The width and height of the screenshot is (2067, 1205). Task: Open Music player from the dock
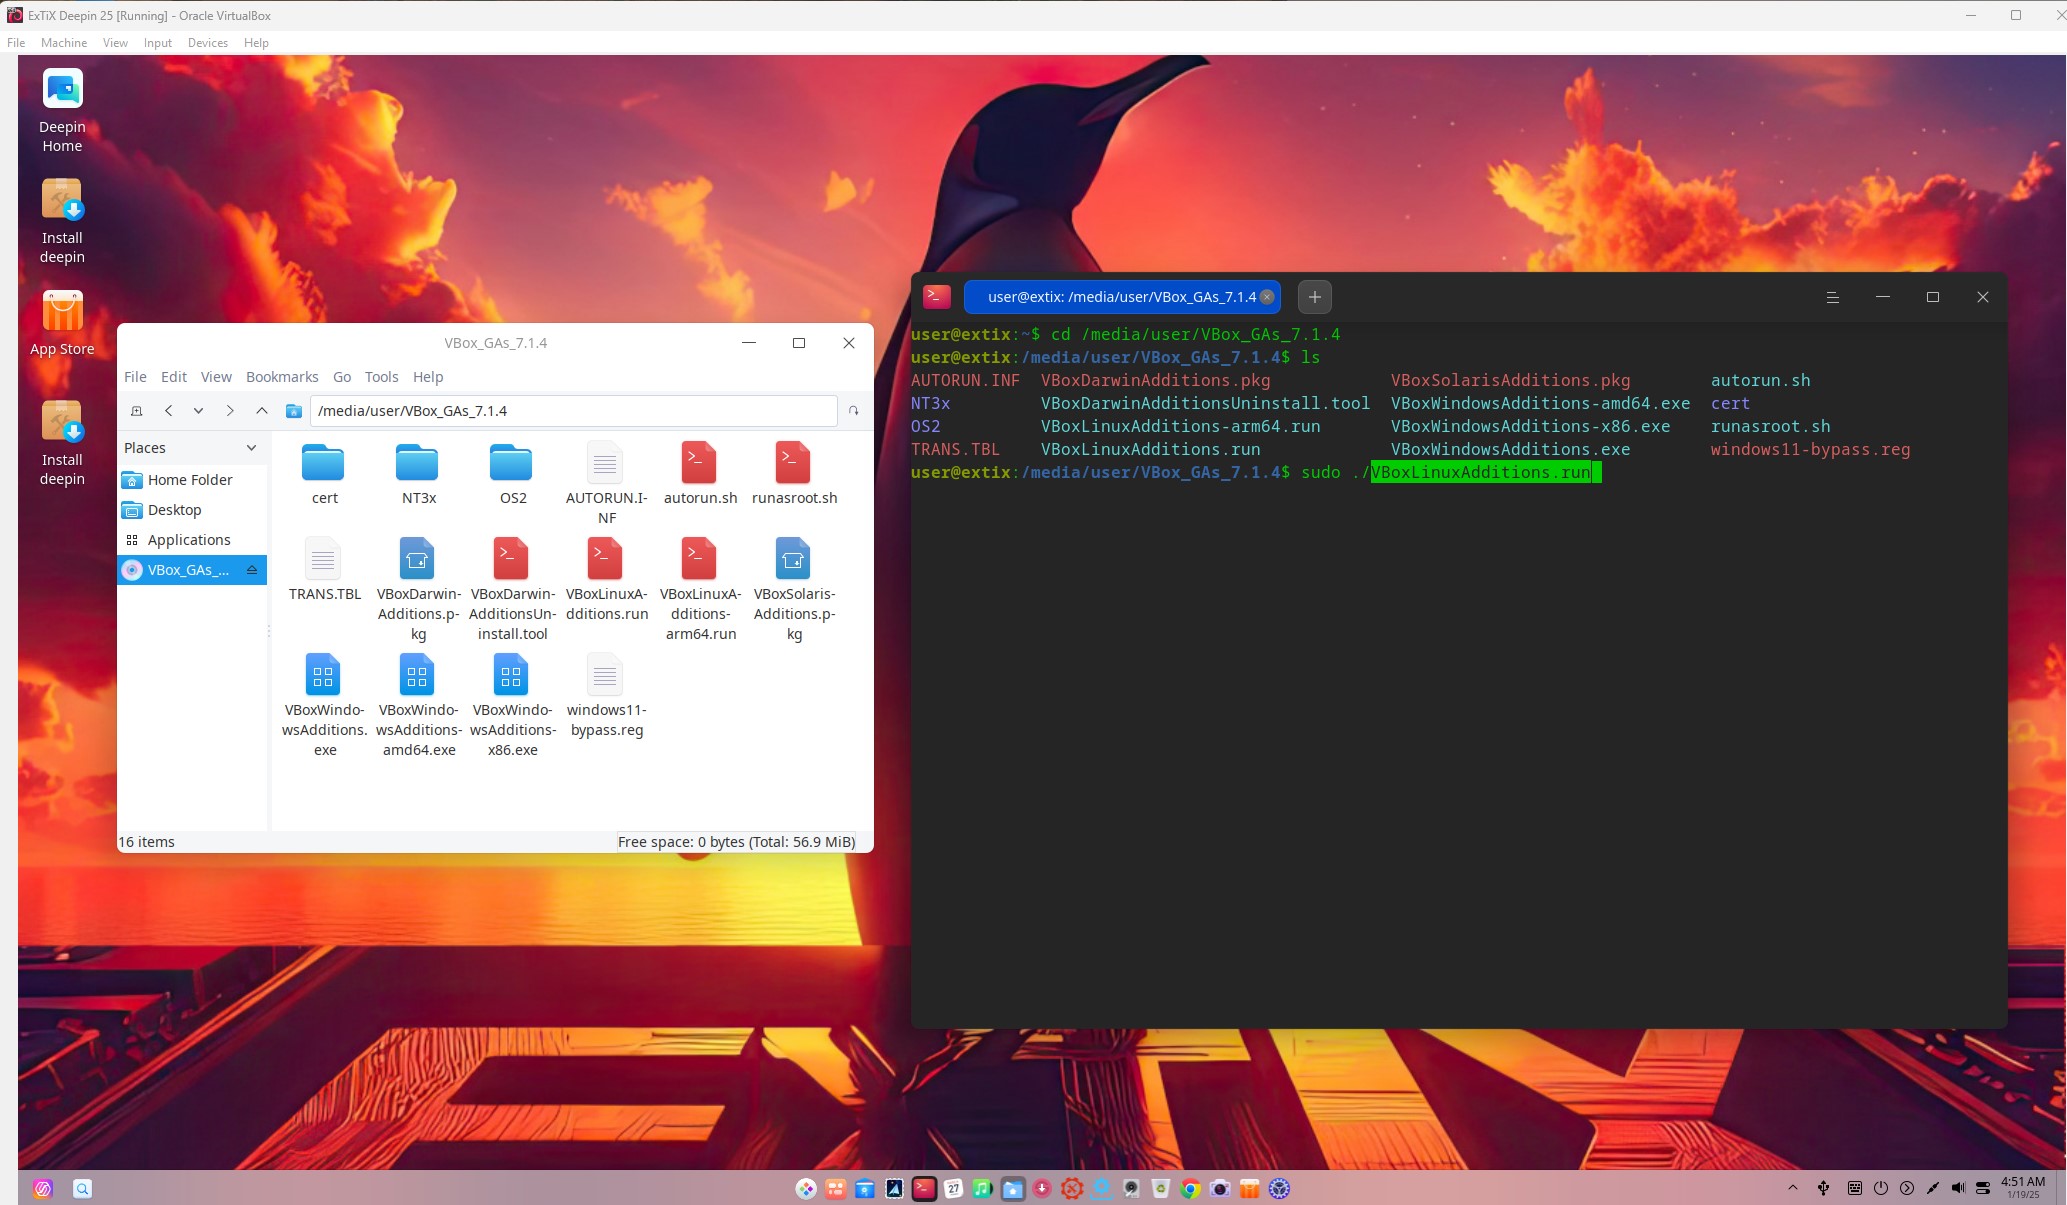click(983, 1188)
